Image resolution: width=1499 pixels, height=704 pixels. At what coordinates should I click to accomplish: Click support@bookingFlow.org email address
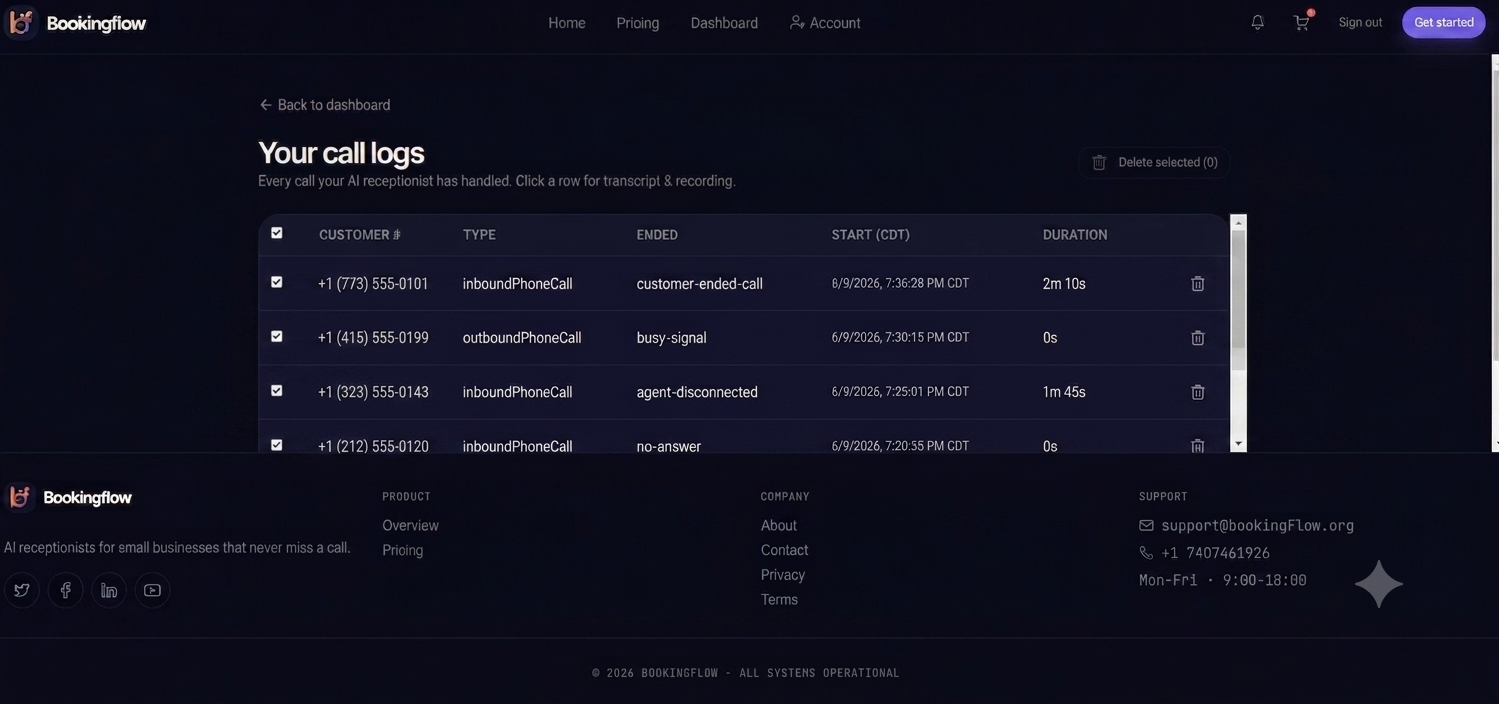coord(1258,526)
